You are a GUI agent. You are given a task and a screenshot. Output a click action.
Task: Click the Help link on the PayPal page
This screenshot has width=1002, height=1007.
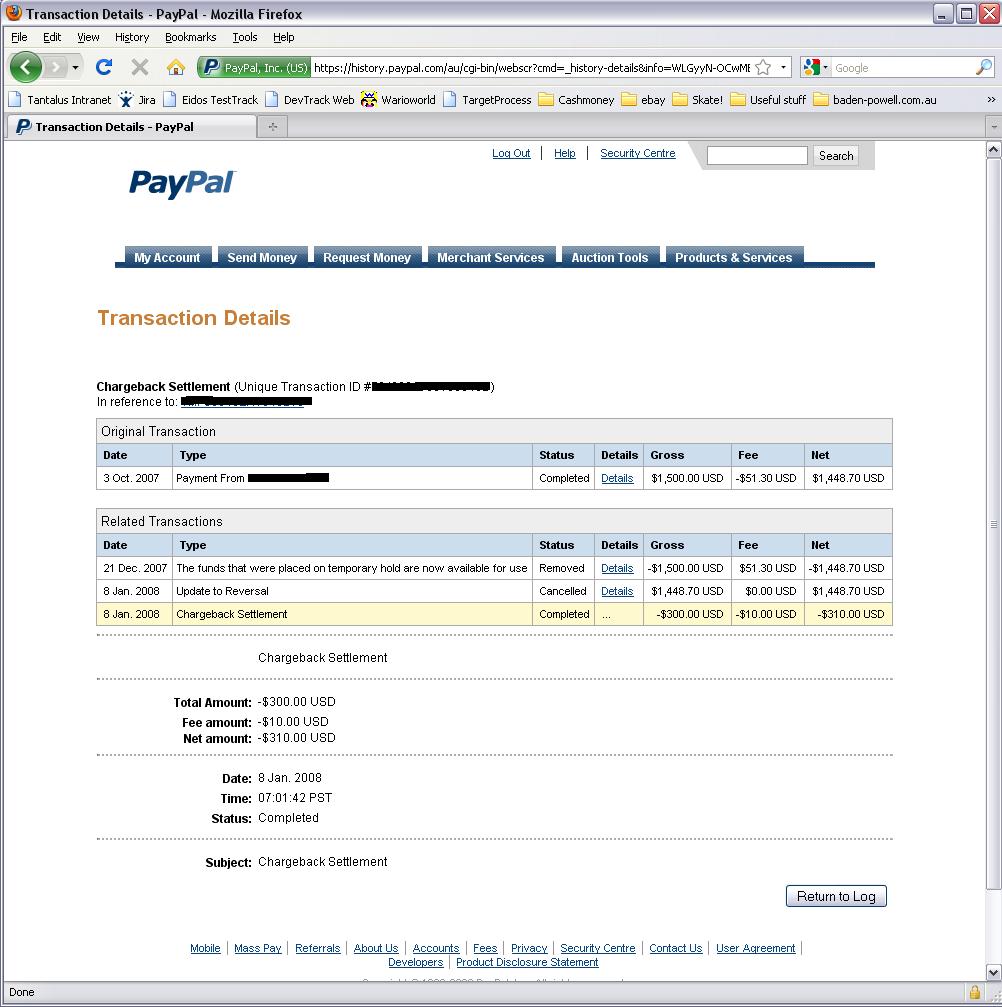click(x=565, y=153)
